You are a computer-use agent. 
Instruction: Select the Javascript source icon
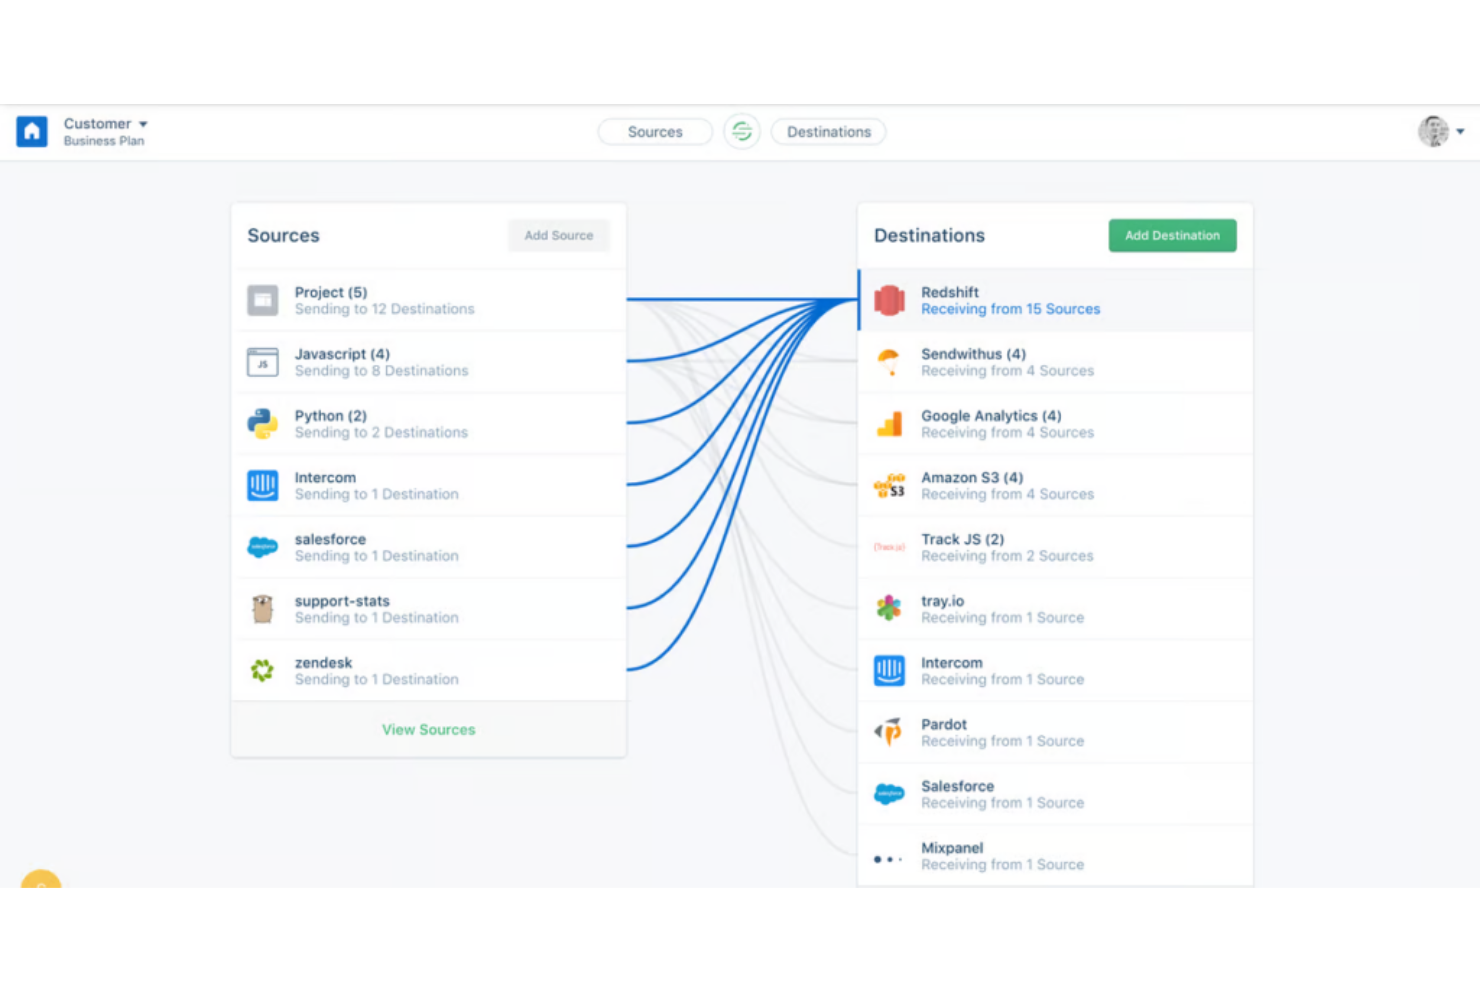click(261, 362)
